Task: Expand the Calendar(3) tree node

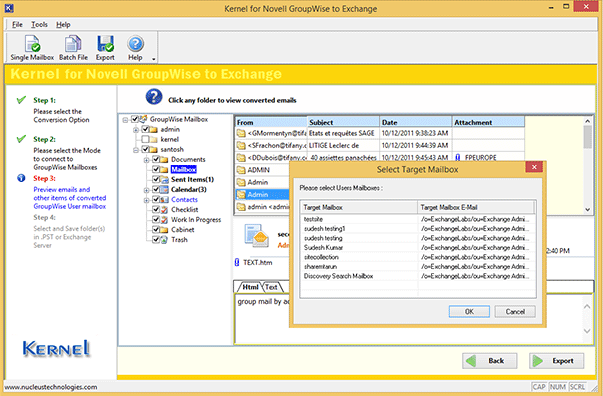Action: tap(146, 190)
